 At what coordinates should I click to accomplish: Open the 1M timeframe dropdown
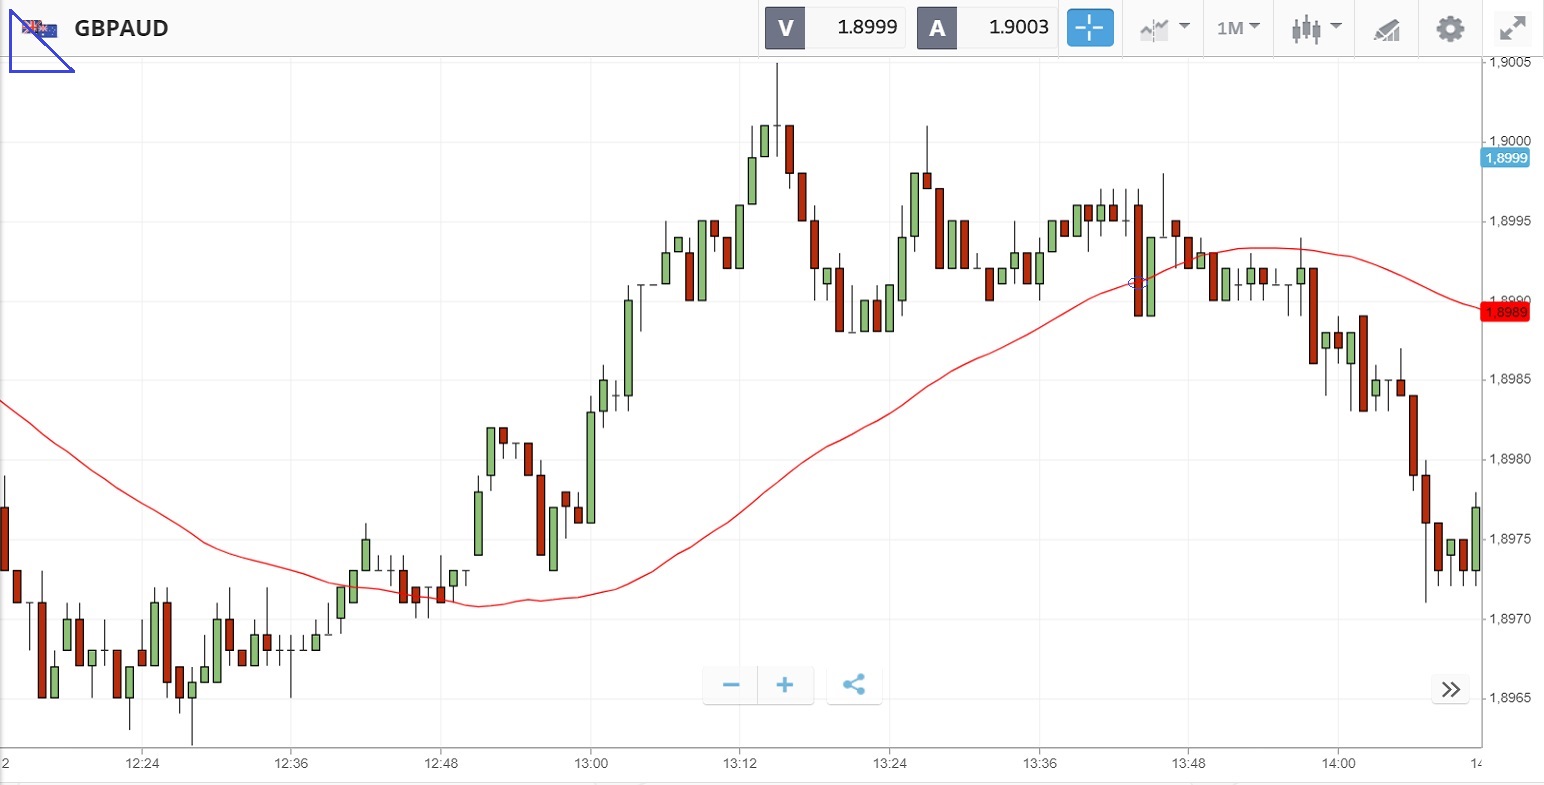pyautogui.click(x=1238, y=28)
